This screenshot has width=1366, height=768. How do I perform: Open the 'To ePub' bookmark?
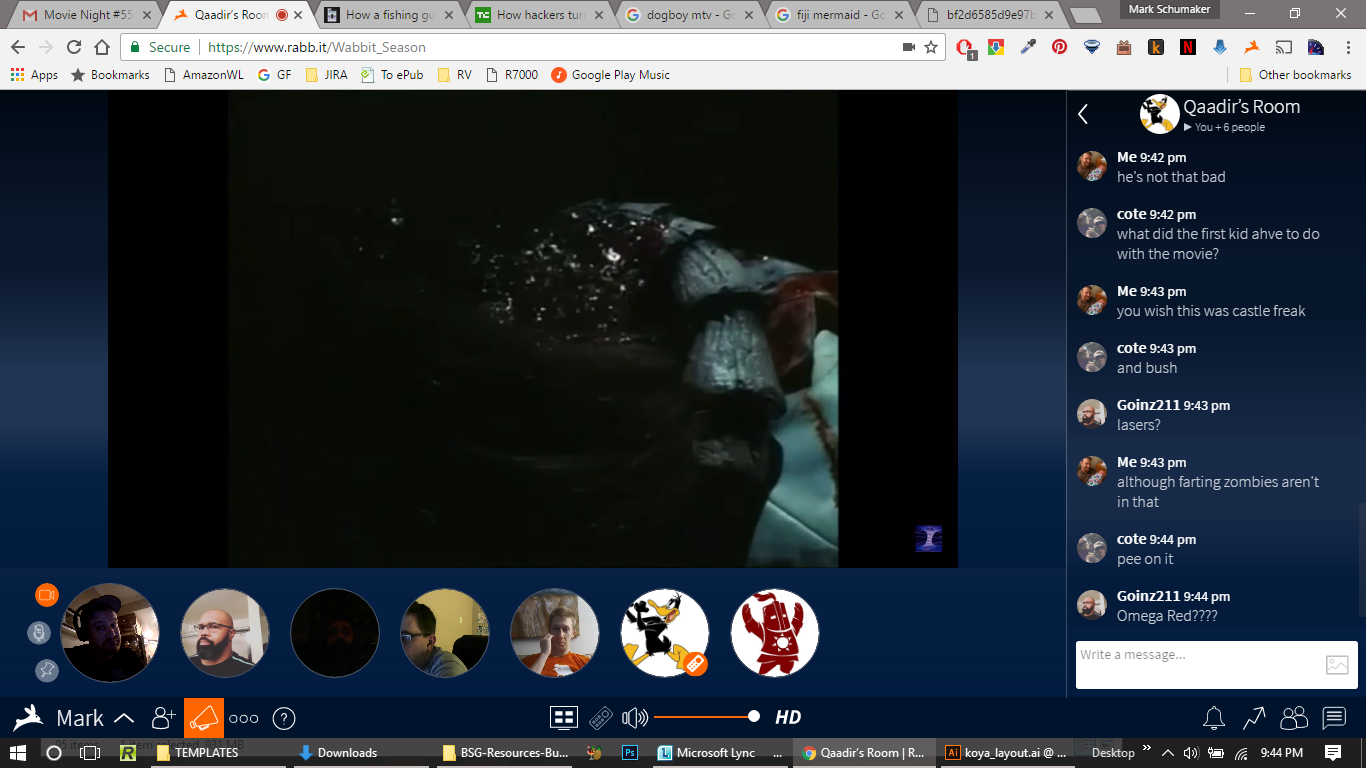tap(392, 75)
